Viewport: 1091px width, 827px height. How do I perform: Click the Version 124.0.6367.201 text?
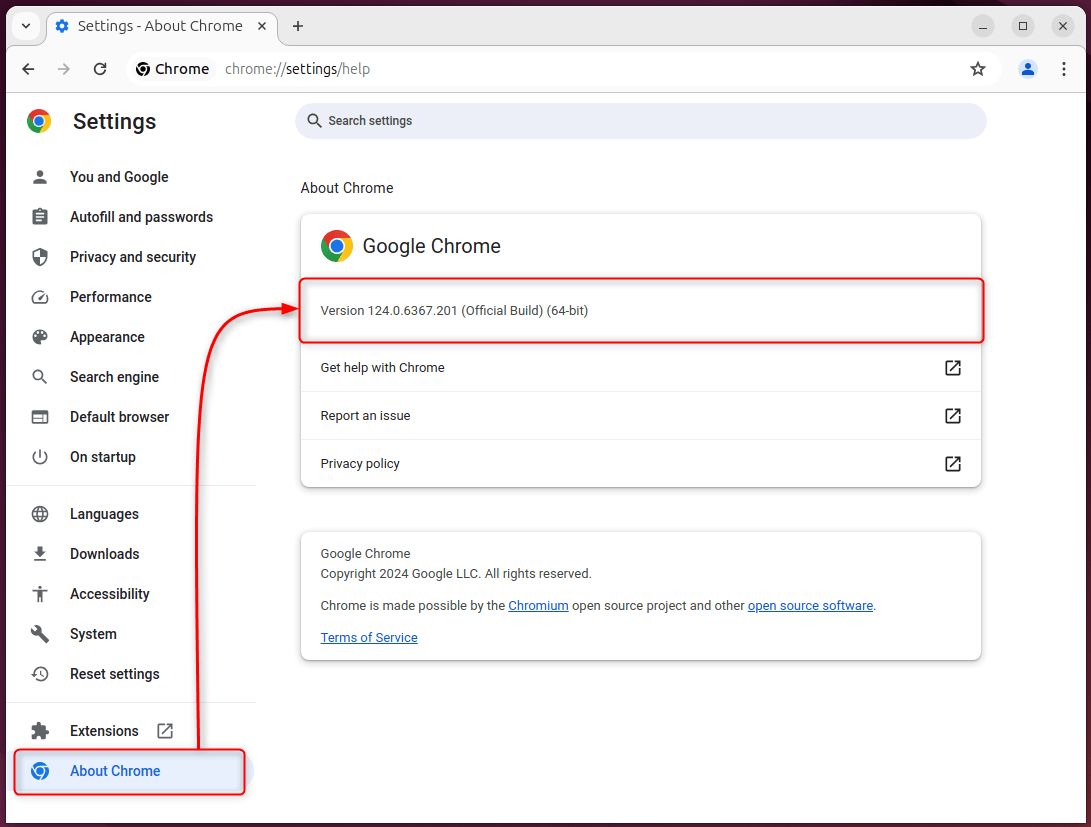[454, 311]
